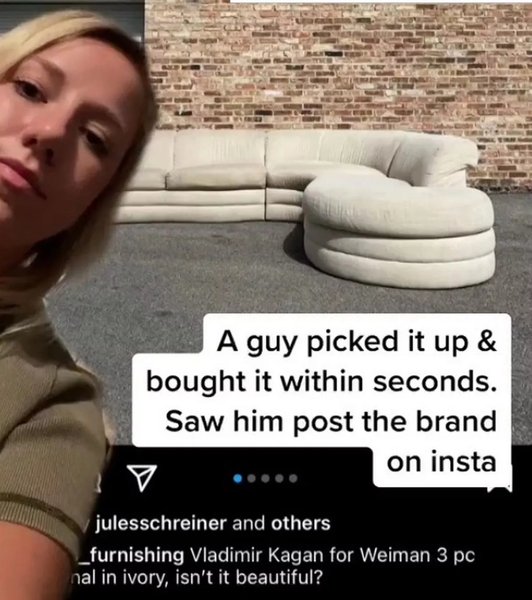Image resolution: width=532 pixels, height=600 pixels.
Task: Jump to the third middle carousel dot
Action: (266, 478)
